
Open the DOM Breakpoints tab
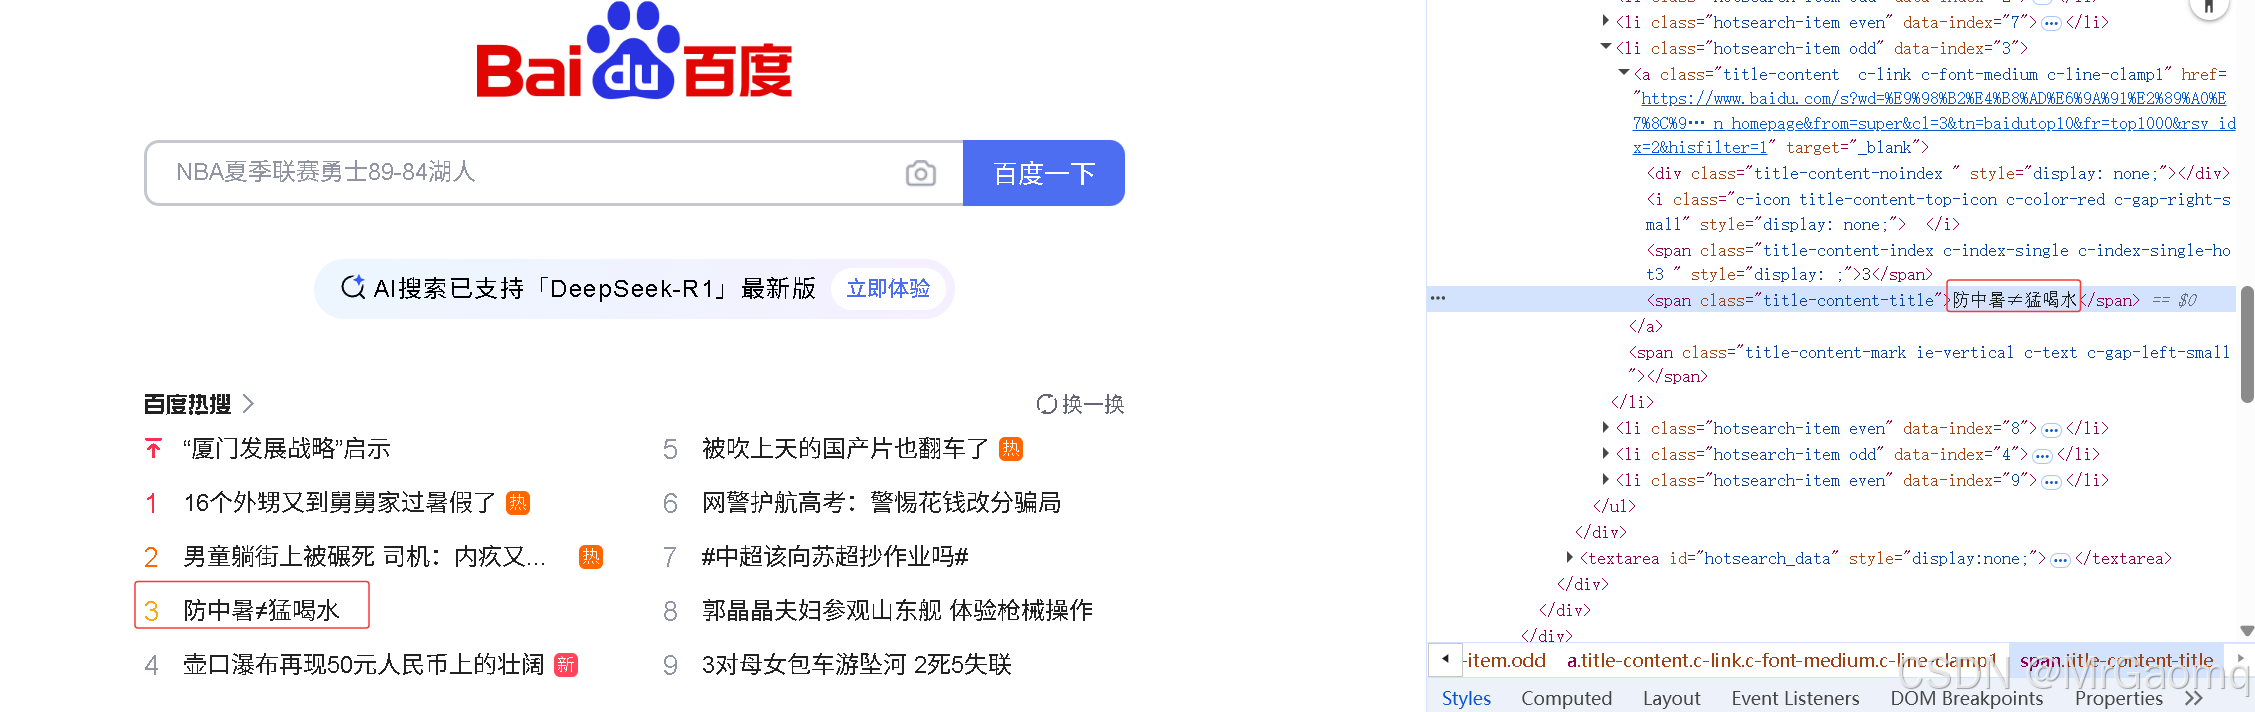pyautogui.click(x=1966, y=698)
